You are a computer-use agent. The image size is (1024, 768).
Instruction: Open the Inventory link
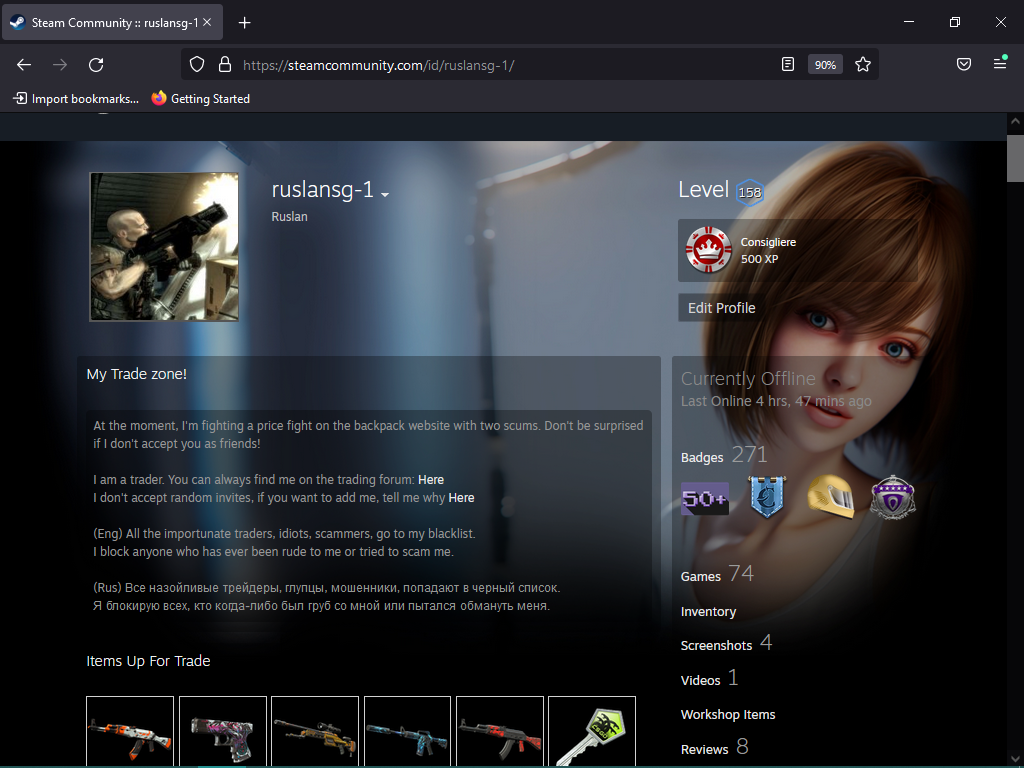(708, 611)
